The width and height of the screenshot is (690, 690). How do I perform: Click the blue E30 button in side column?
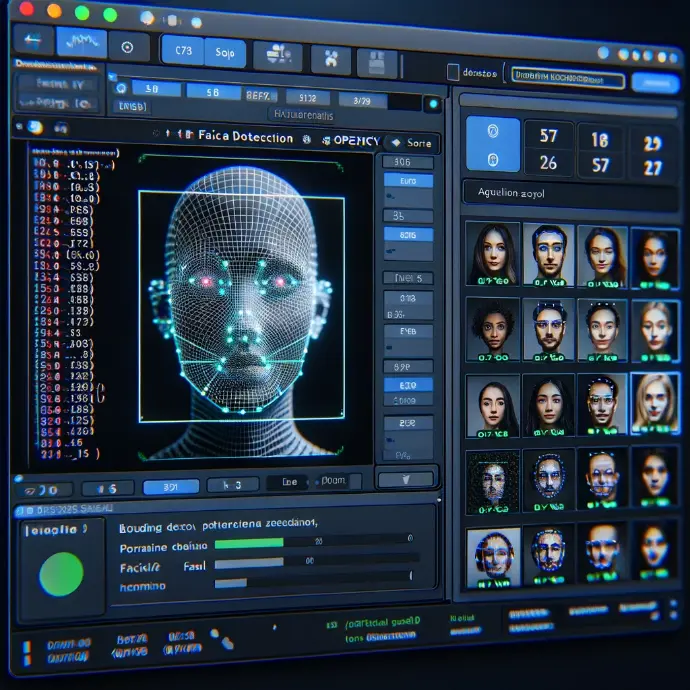(408, 385)
